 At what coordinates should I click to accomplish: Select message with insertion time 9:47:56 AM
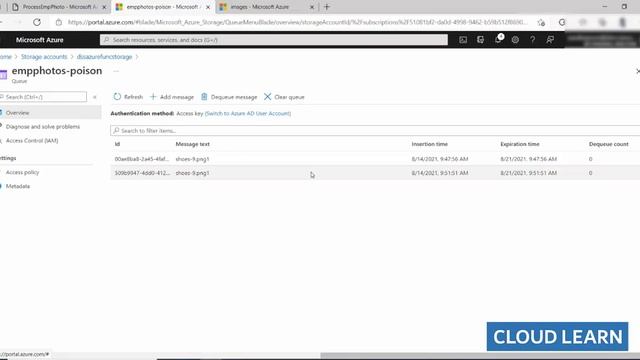tap(375, 159)
